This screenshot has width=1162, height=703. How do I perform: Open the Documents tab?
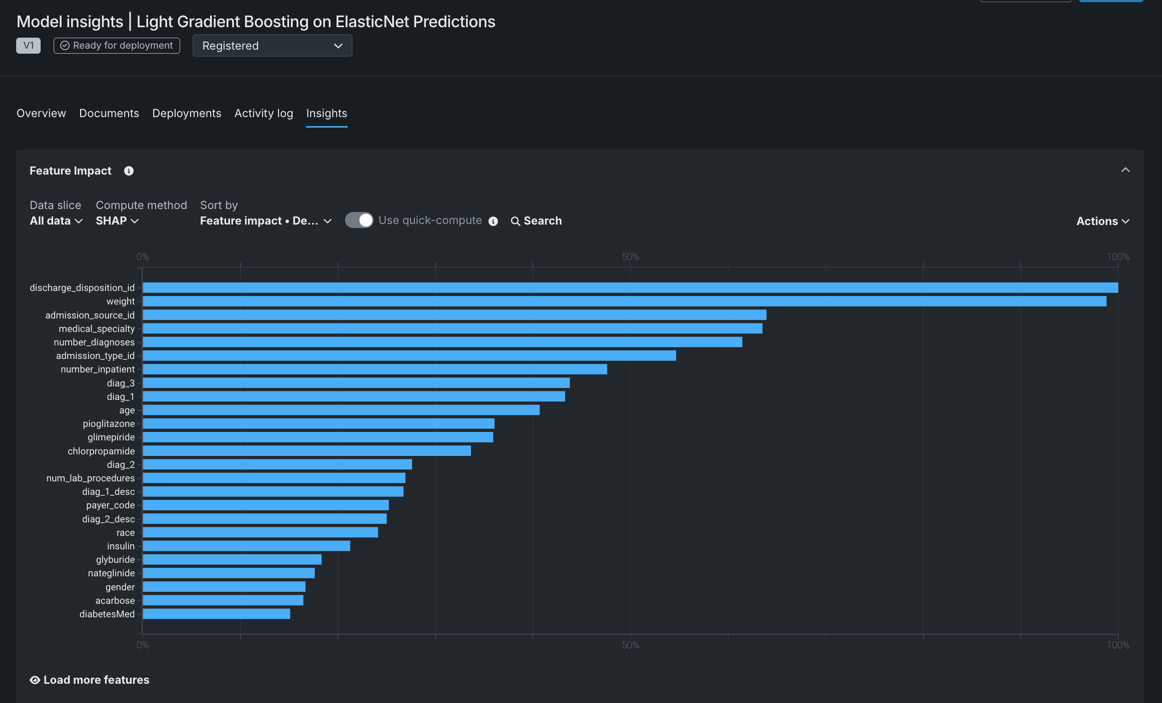click(109, 113)
